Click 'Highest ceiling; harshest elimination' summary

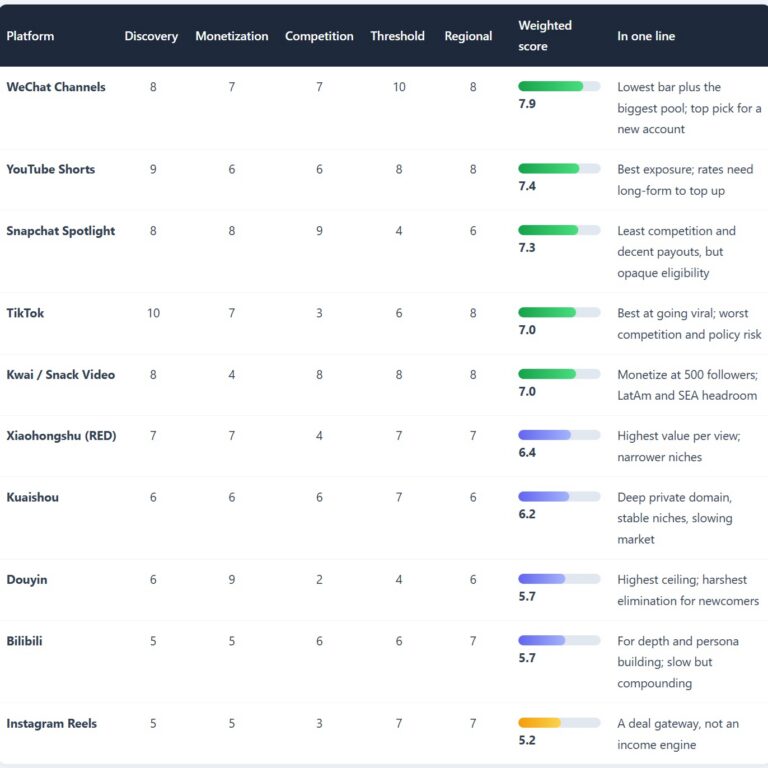[x=688, y=590]
